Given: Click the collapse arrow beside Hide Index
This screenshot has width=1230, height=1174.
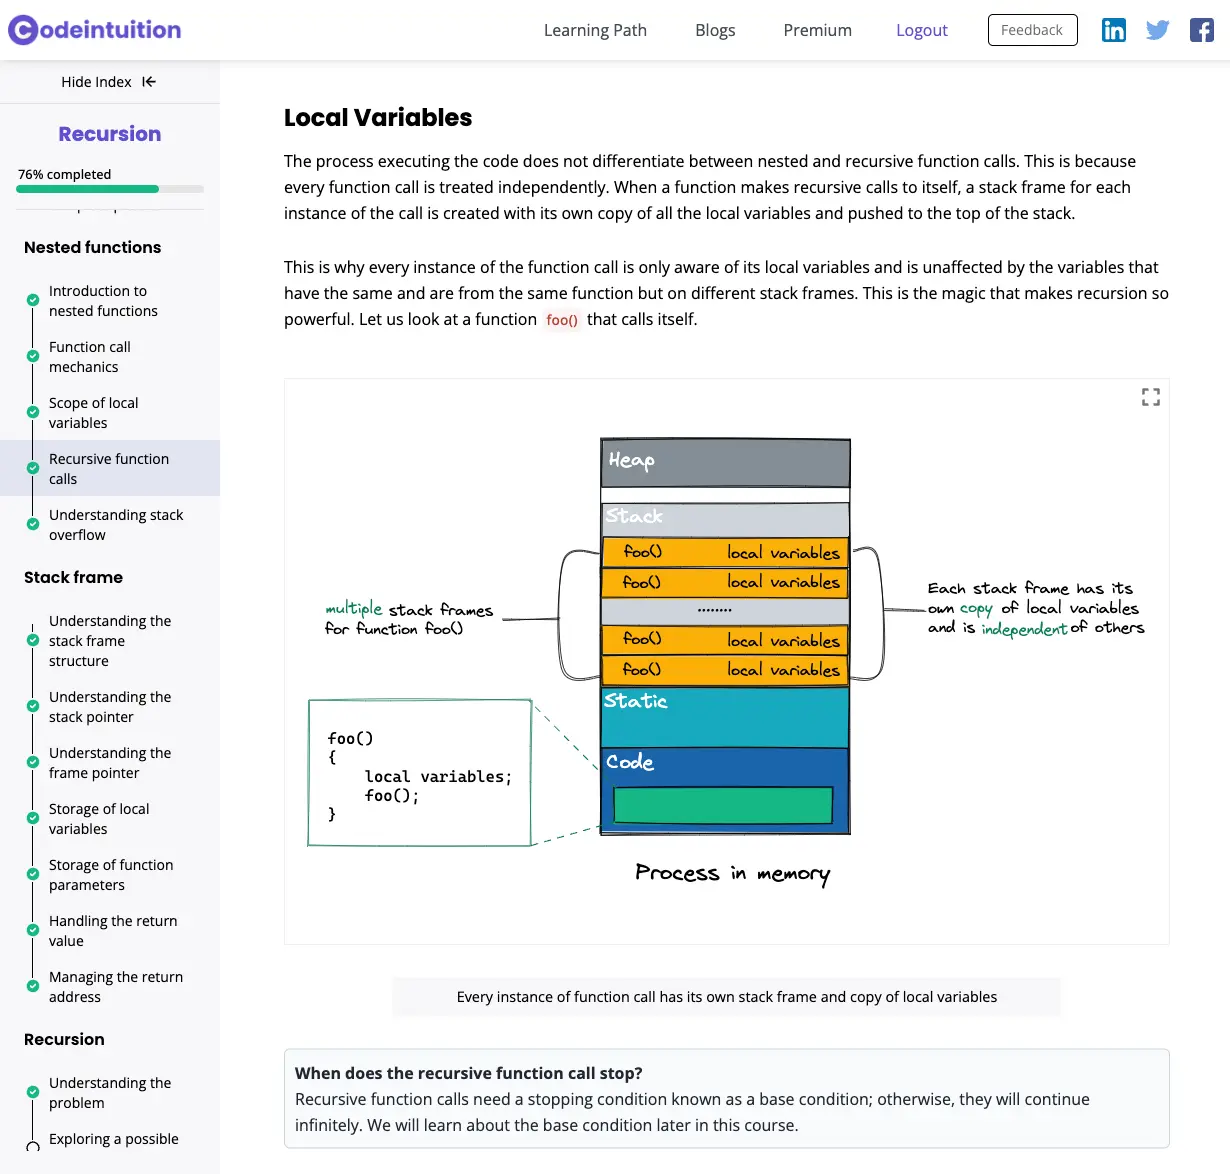Looking at the screenshot, I should (149, 82).
